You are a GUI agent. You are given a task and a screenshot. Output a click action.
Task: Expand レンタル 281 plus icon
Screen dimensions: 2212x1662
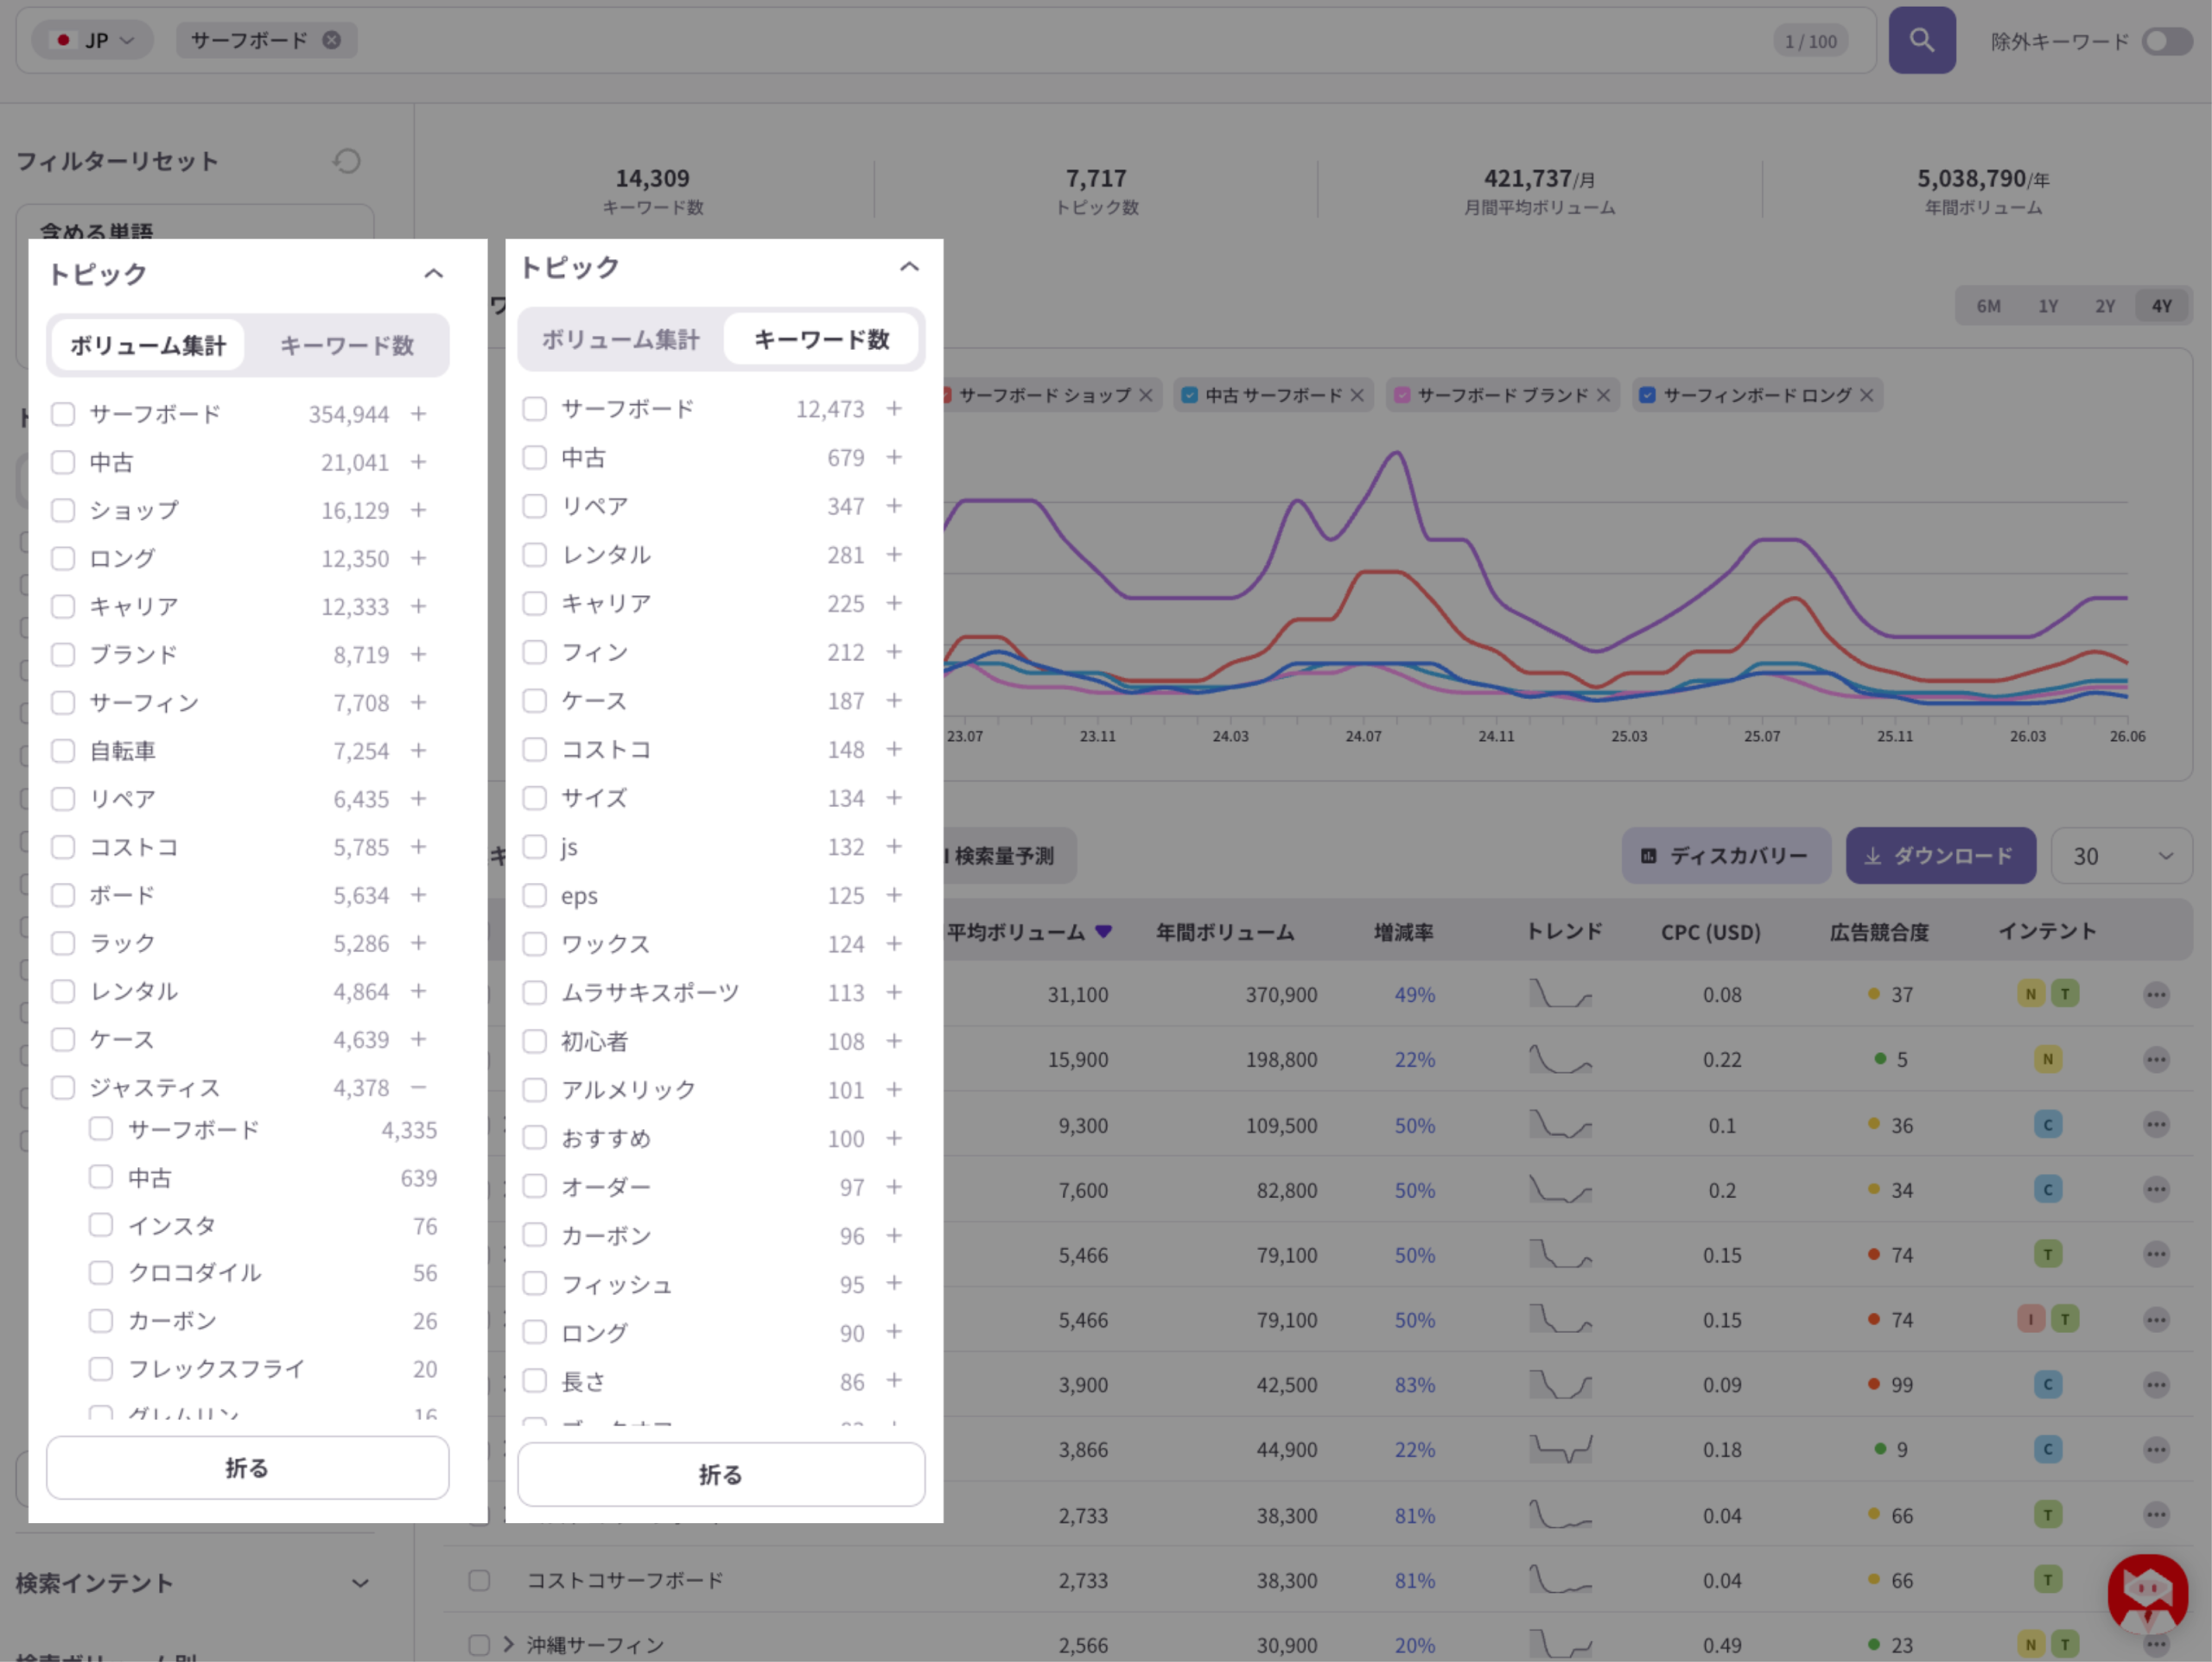point(894,554)
